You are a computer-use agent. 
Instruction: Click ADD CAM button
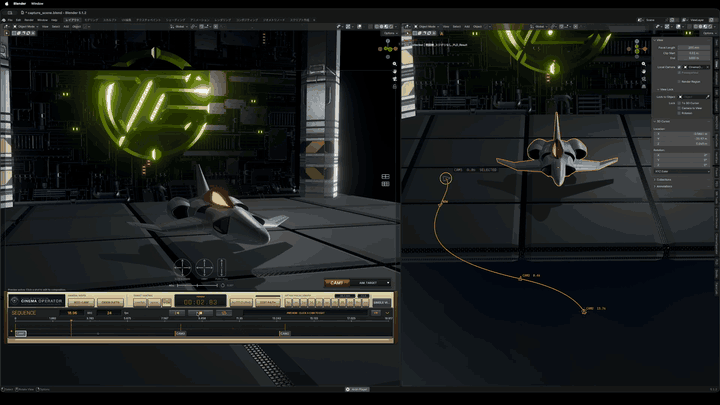coord(81,303)
